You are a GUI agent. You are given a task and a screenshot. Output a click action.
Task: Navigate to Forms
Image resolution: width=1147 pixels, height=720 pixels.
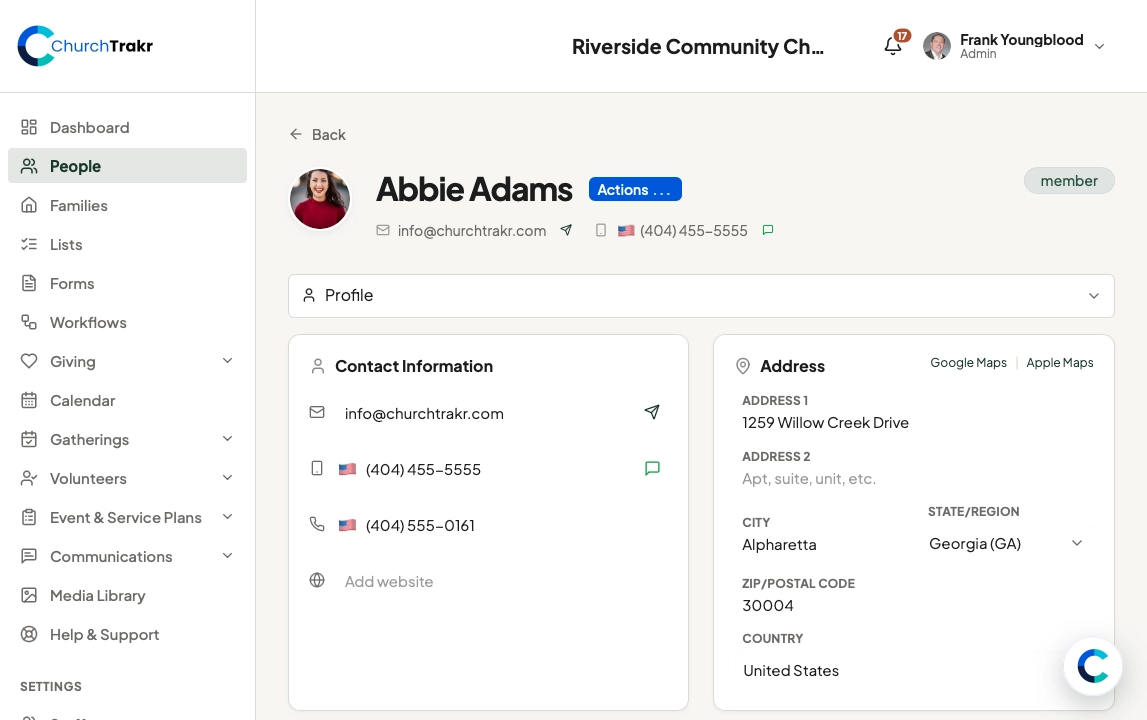tap(127, 283)
